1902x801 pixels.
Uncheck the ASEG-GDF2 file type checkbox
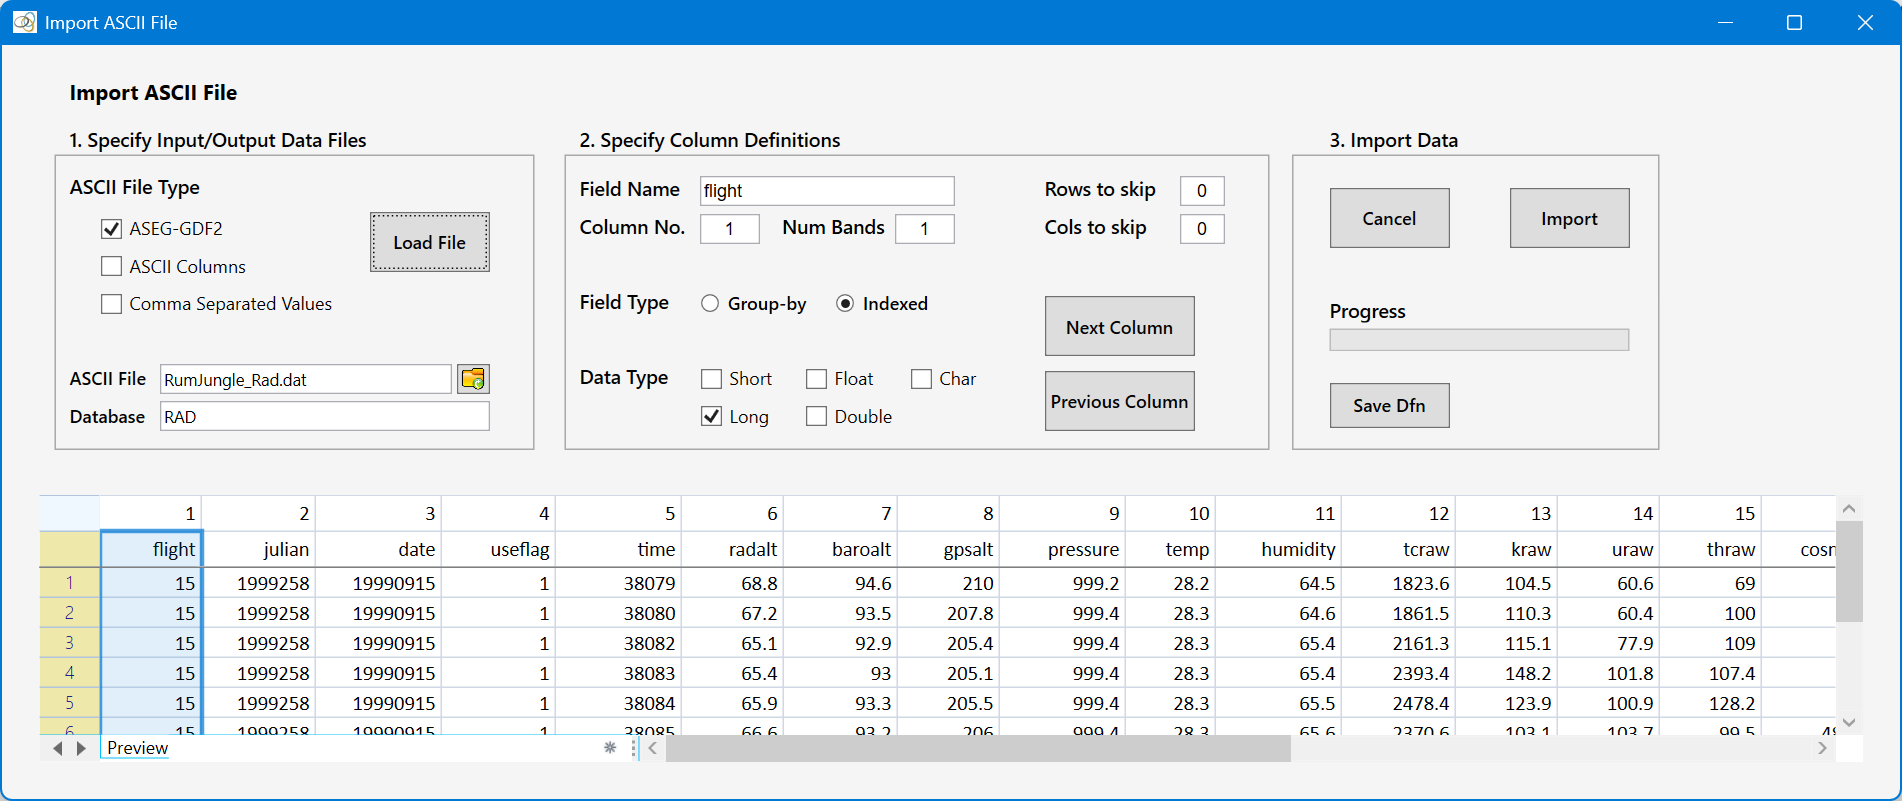pos(112,229)
